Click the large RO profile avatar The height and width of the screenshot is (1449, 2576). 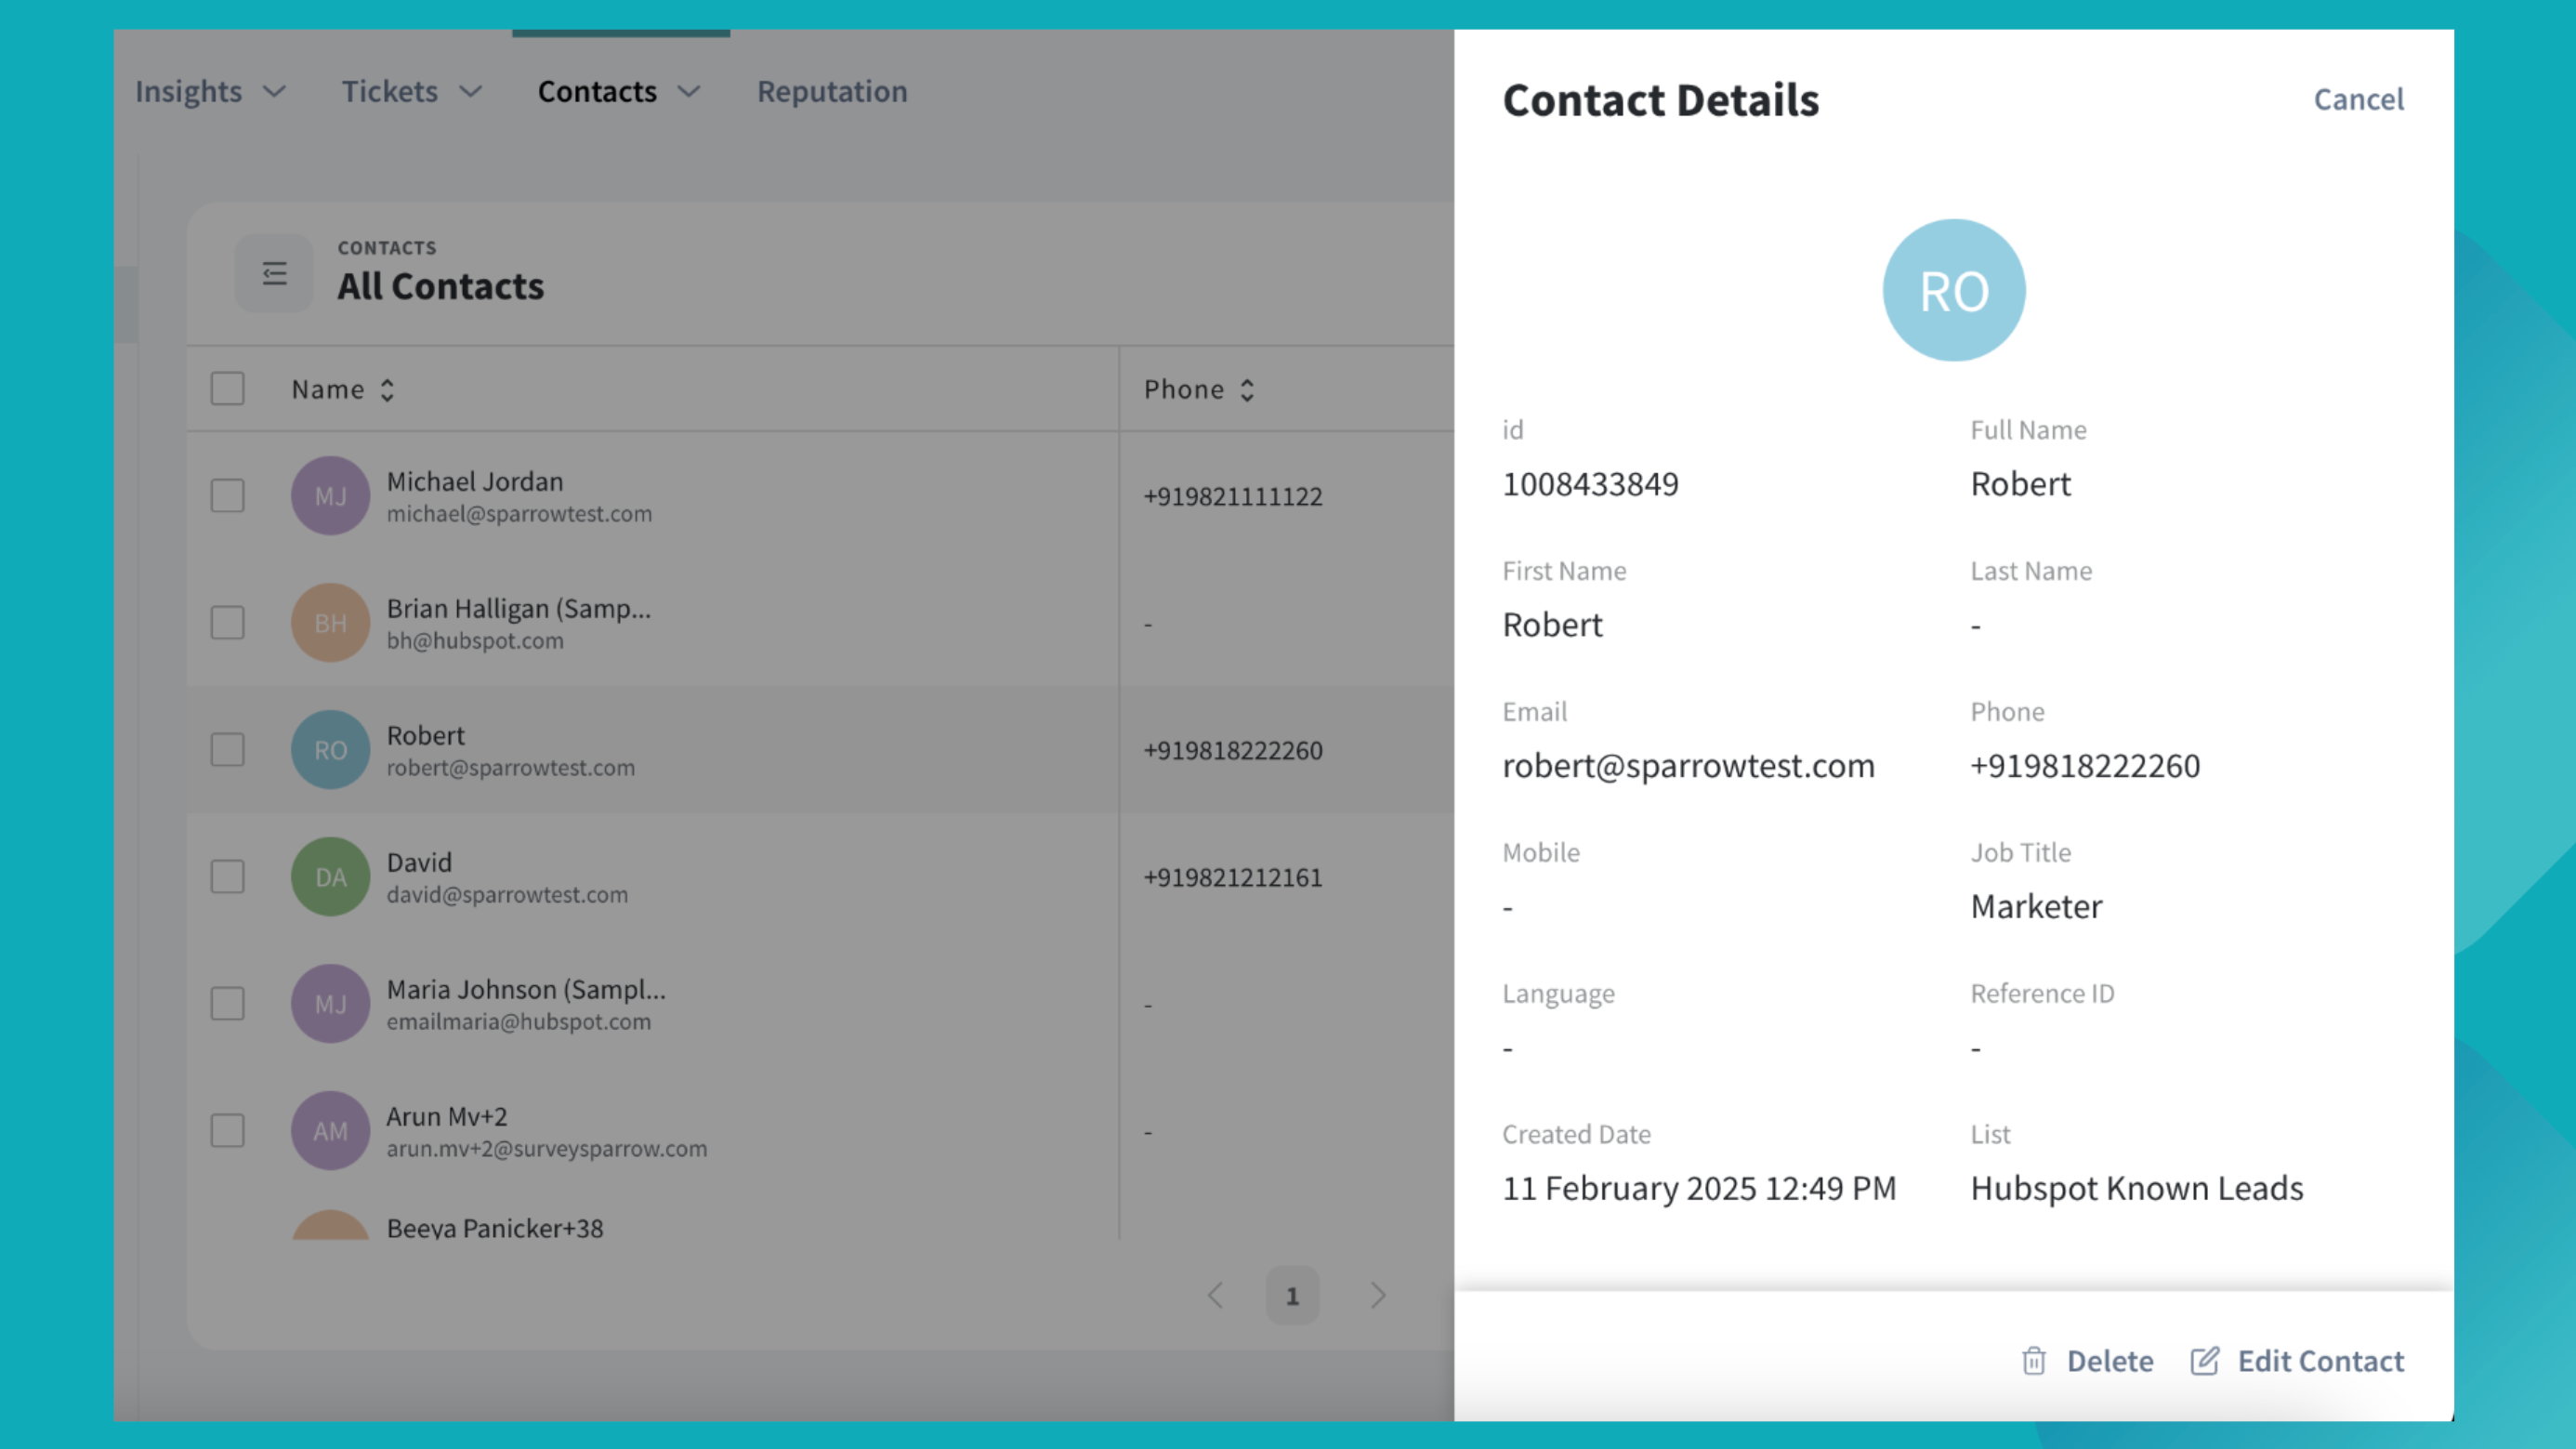click(x=1953, y=291)
